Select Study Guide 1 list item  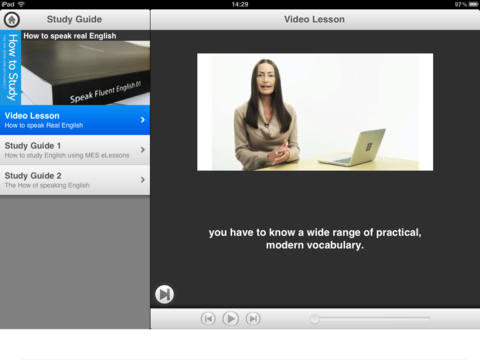(x=75, y=150)
